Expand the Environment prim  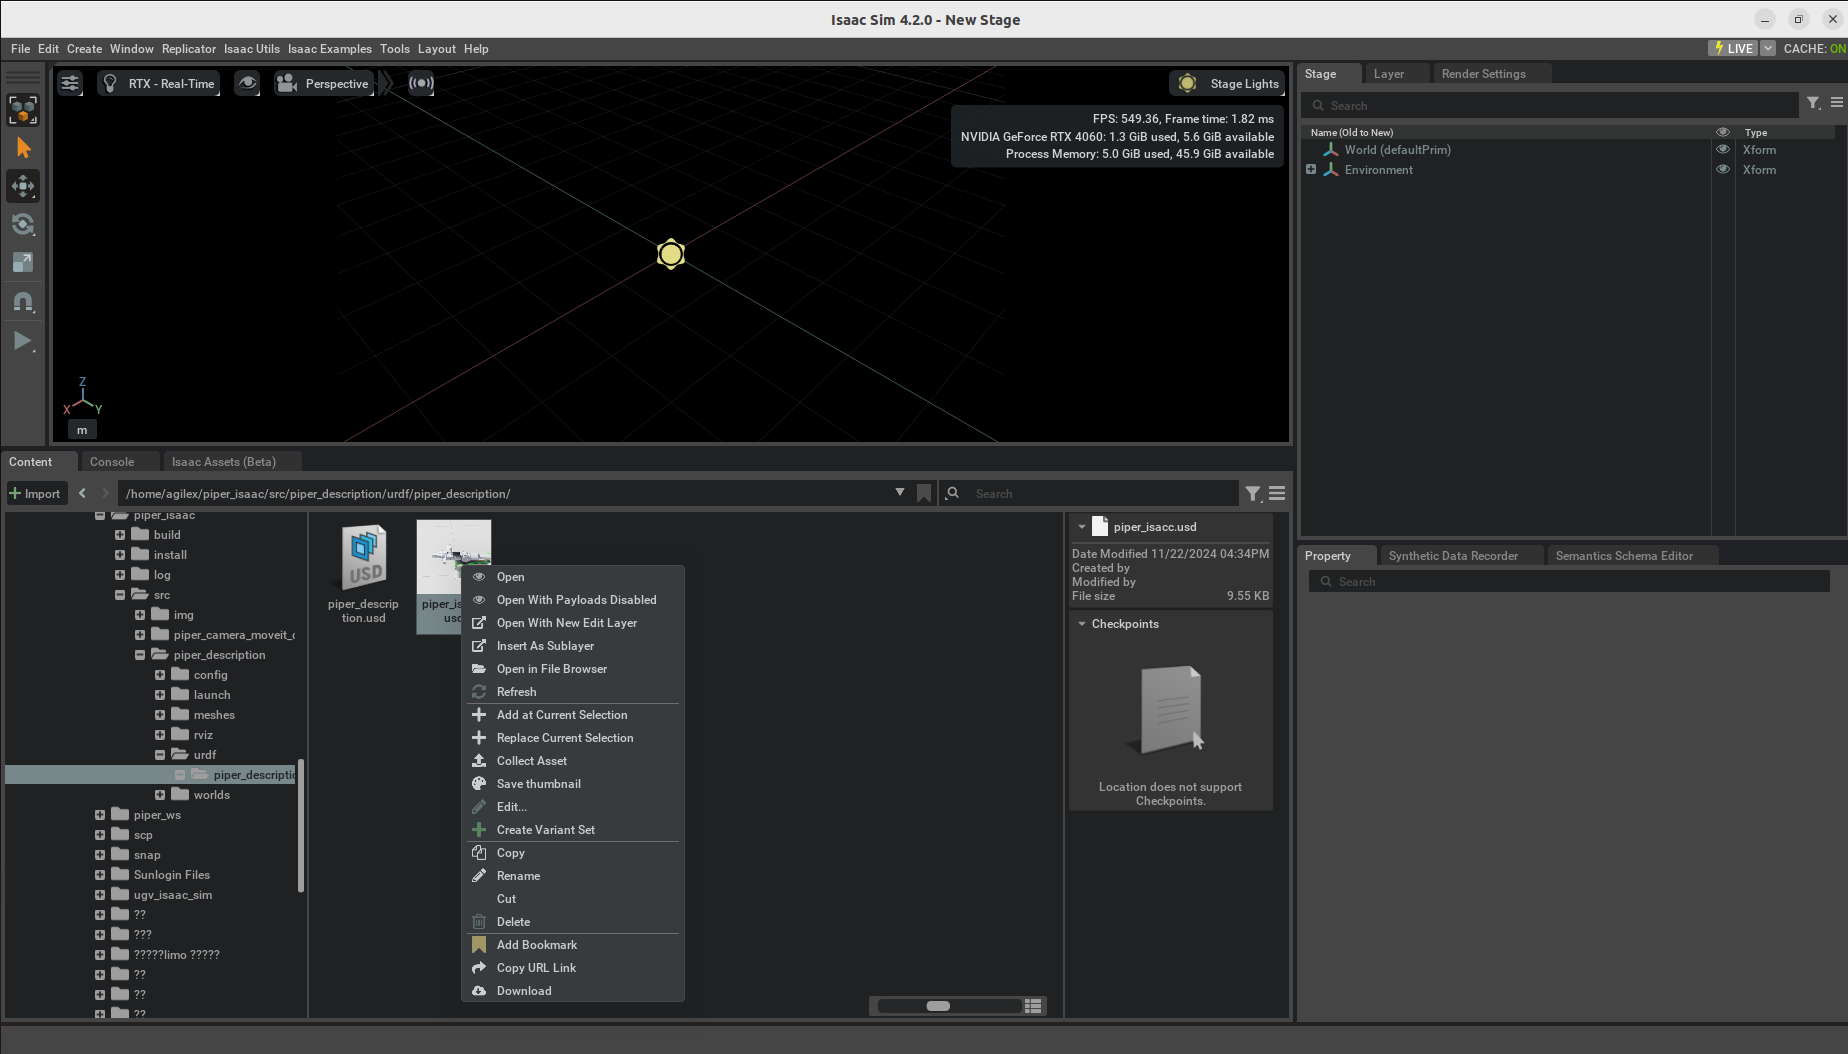click(1310, 170)
